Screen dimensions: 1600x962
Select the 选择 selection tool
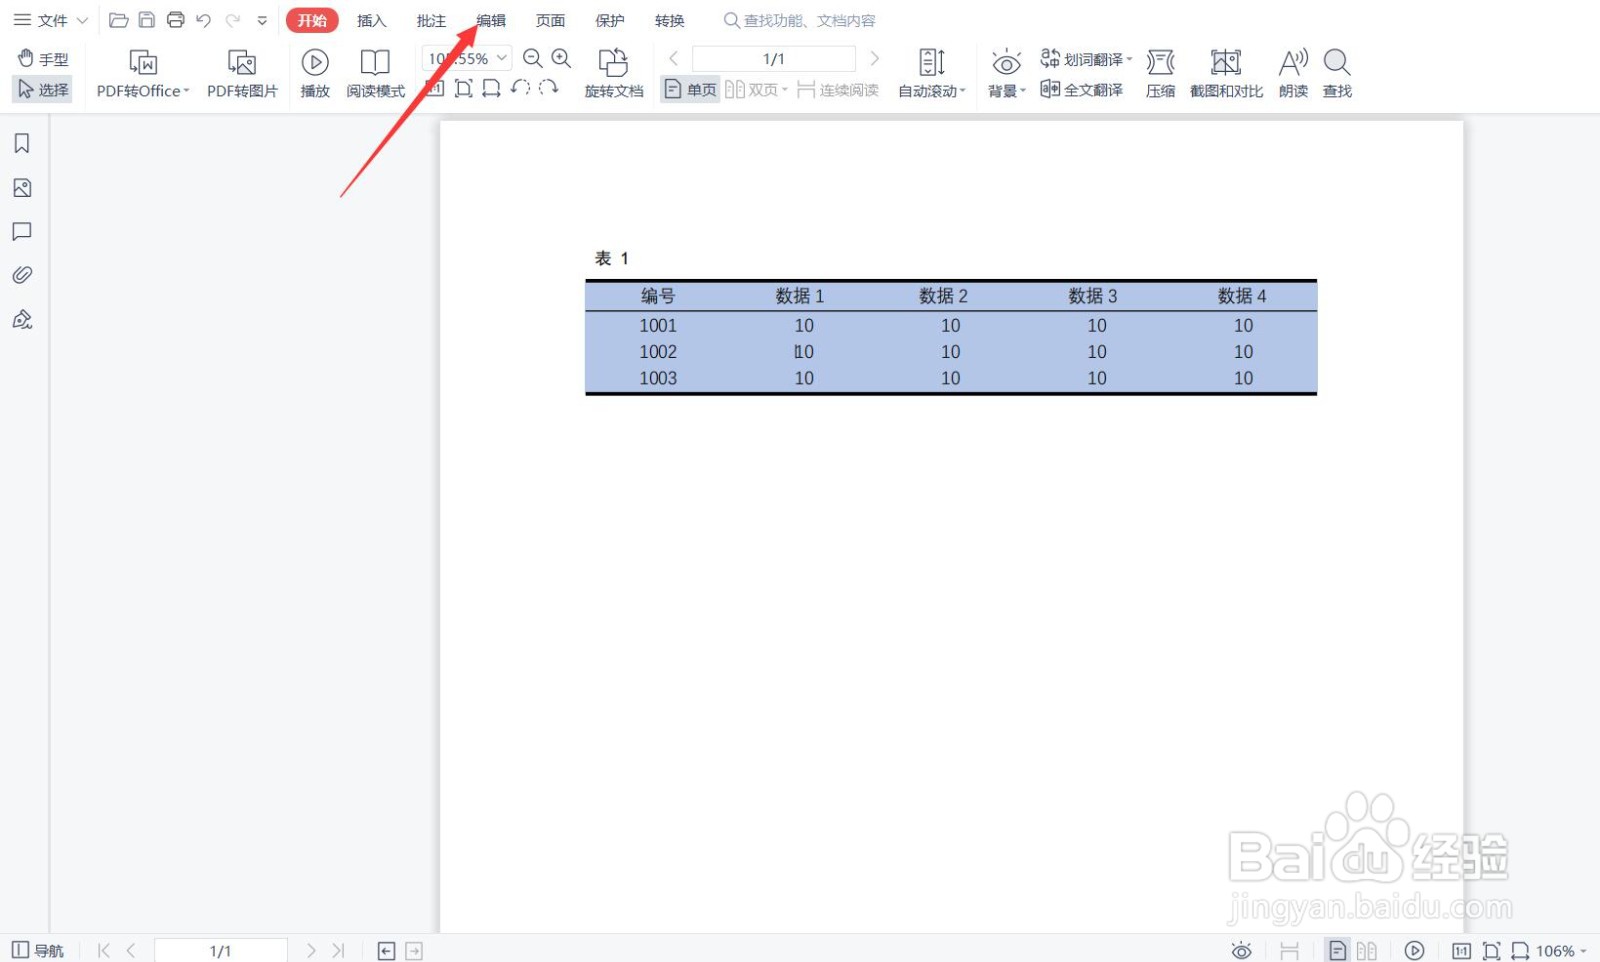click(43, 89)
